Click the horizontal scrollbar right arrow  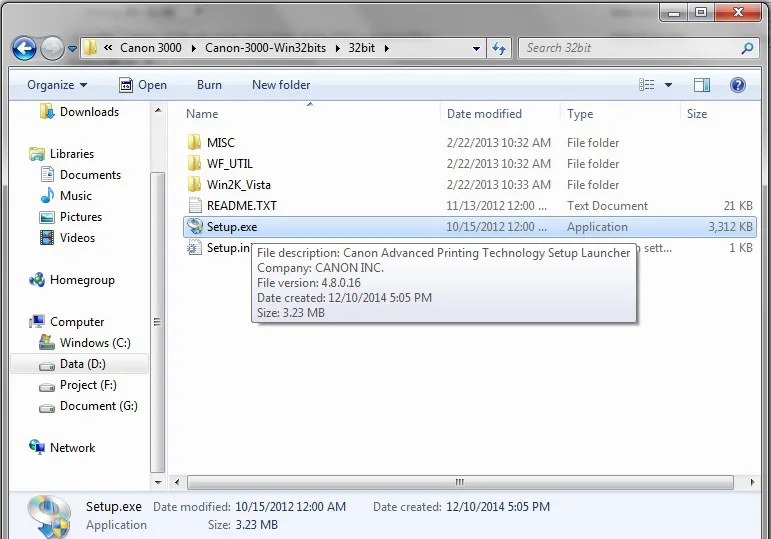click(752, 482)
